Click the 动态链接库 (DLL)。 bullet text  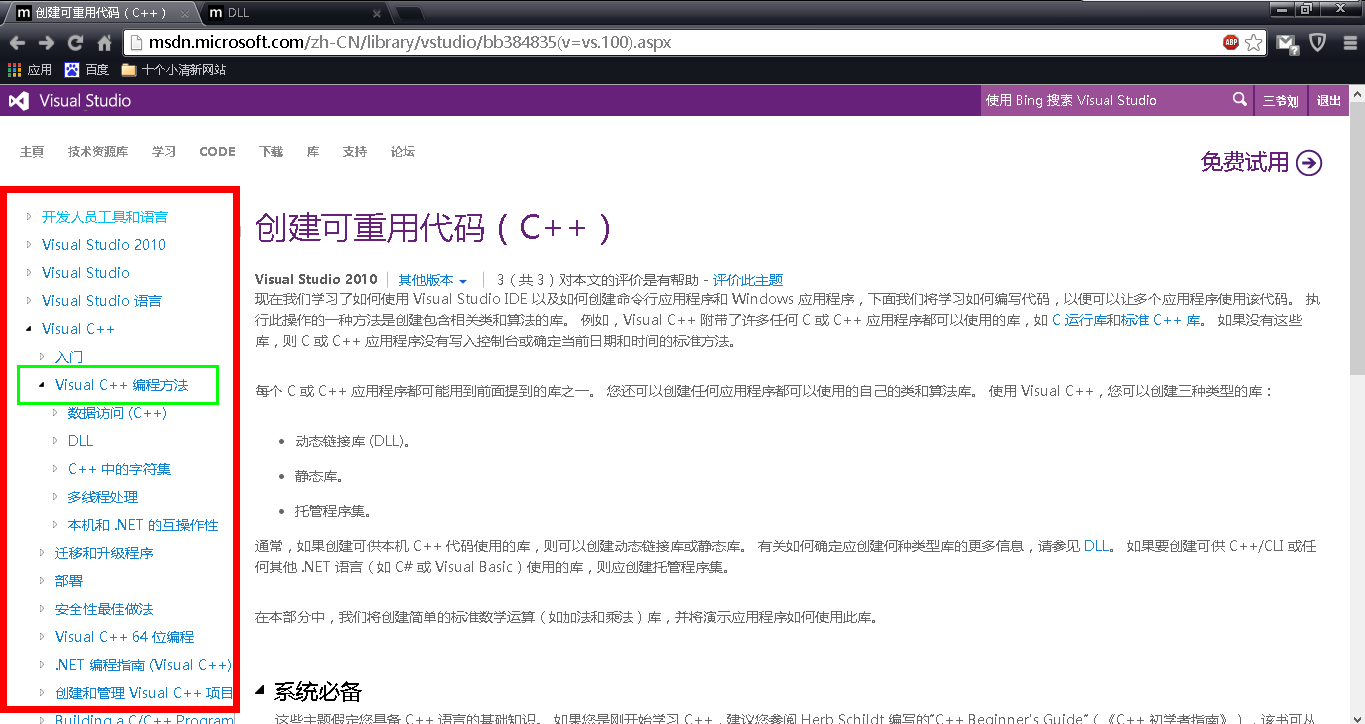pyautogui.click(x=353, y=441)
